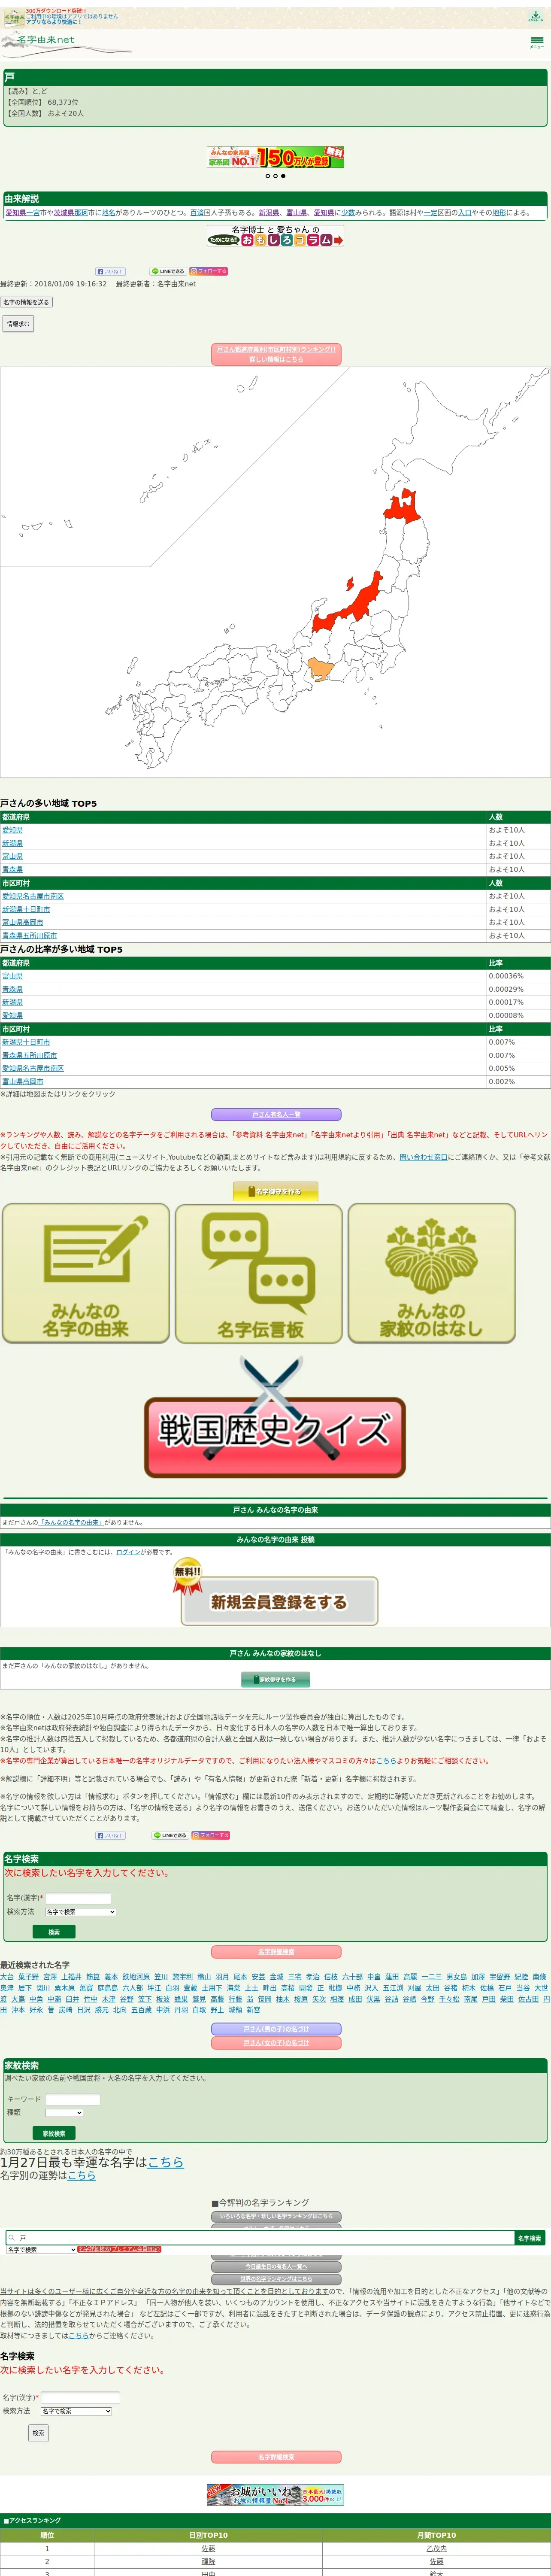Viewport: 551px width, 2576px height.
Task: Open the 都道府県別 ranking pink button
Action: (276, 354)
